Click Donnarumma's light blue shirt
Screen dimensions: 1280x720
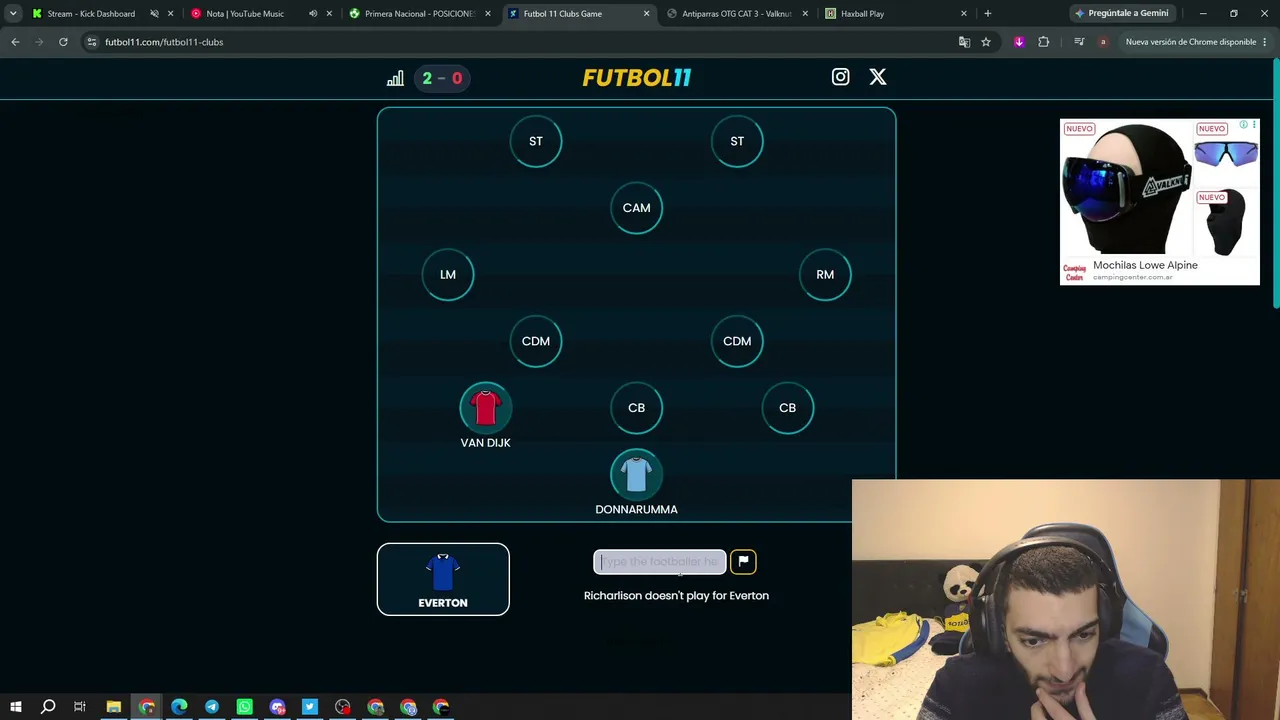tap(637, 475)
